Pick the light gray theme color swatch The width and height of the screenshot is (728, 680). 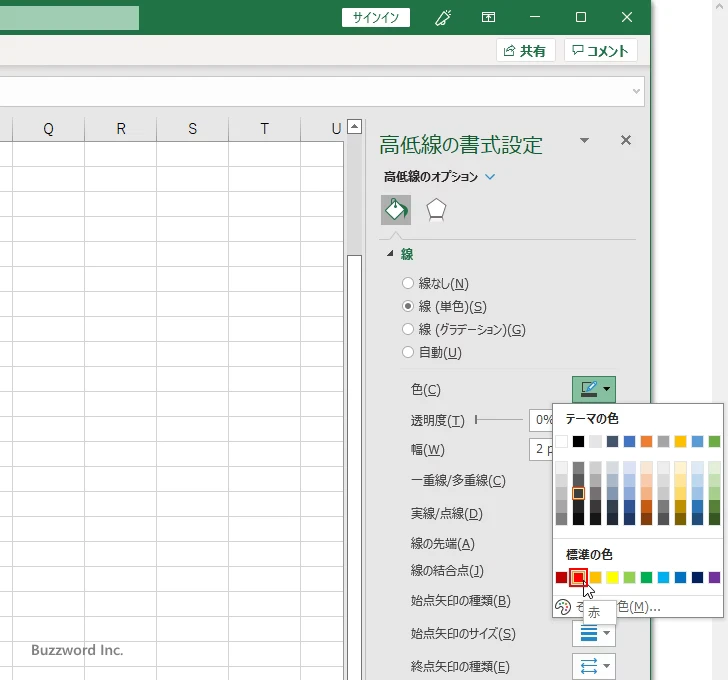[x=595, y=441]
